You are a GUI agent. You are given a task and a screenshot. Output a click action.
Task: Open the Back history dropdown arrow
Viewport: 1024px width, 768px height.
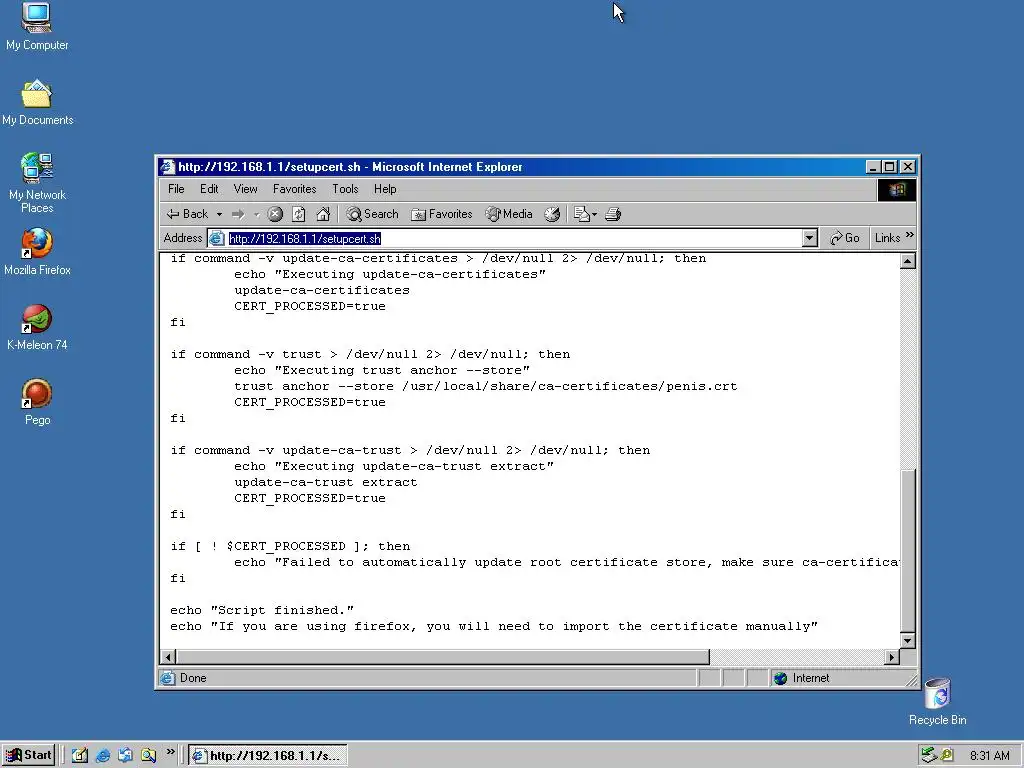click(x=219, y=214)
